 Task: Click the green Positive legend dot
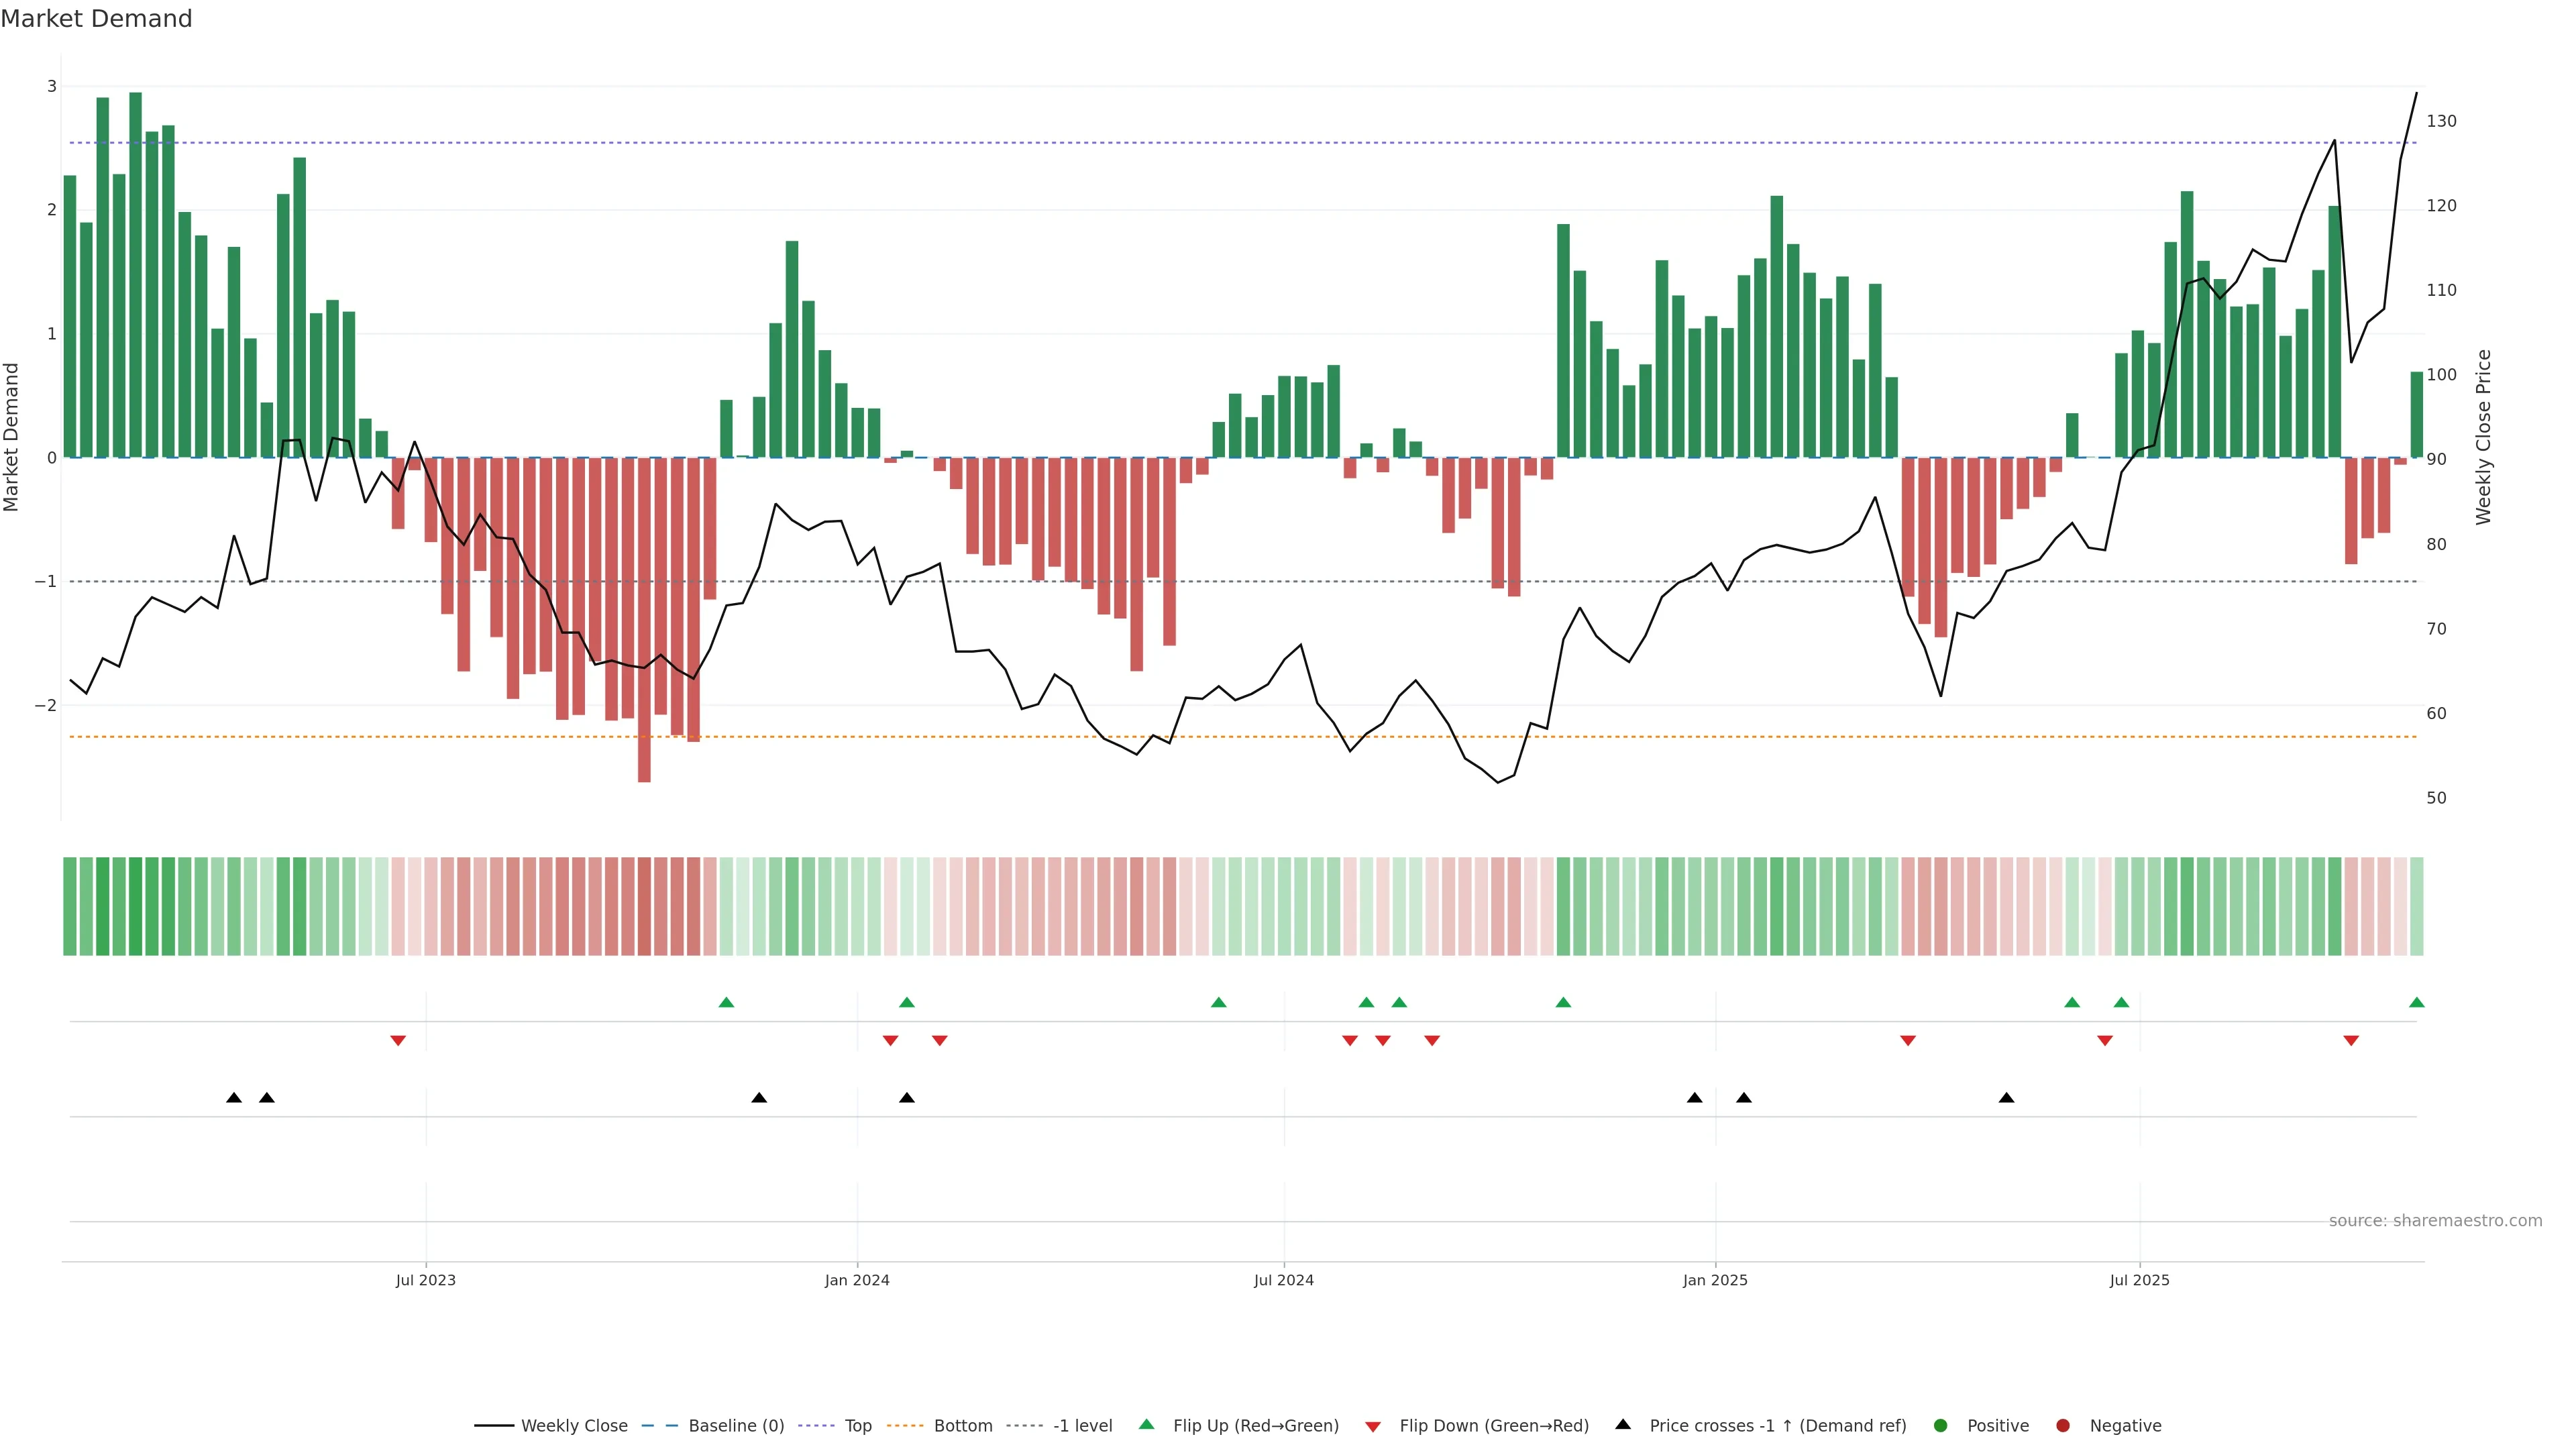tap(1941, 1425)
